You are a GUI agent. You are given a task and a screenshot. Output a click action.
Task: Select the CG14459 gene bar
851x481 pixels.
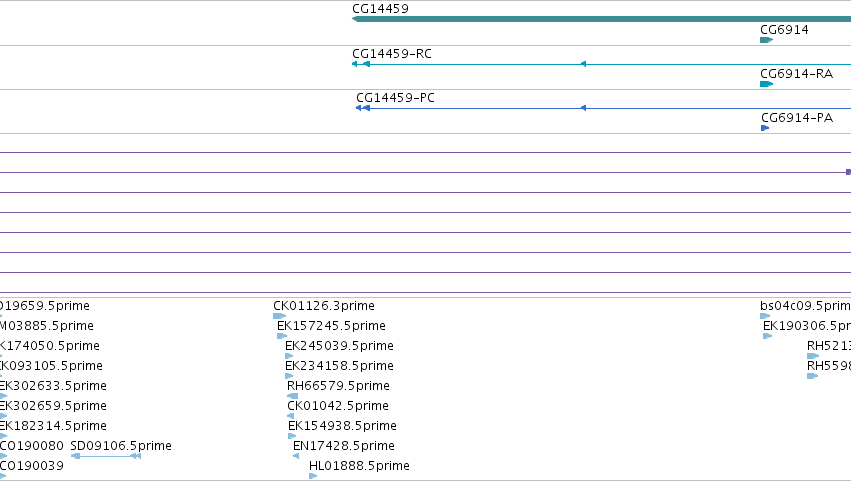tap(601, 19)
